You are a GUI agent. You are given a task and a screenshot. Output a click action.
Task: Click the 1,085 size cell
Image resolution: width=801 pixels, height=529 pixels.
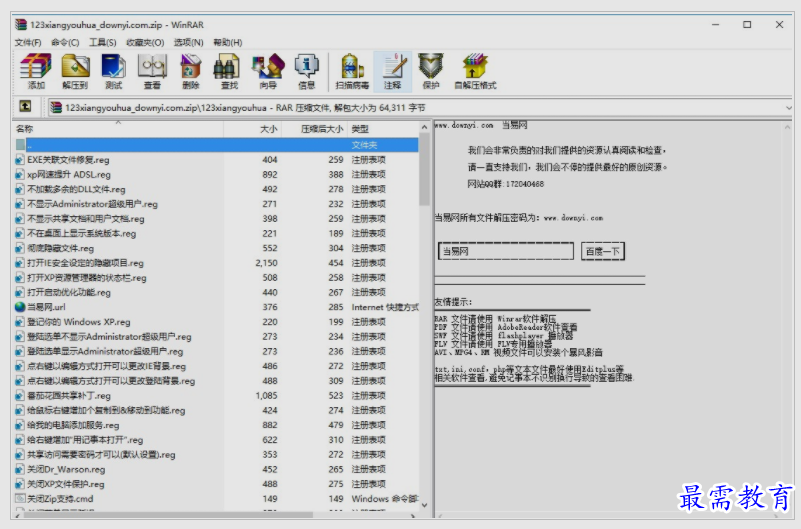tap(267, 396)
